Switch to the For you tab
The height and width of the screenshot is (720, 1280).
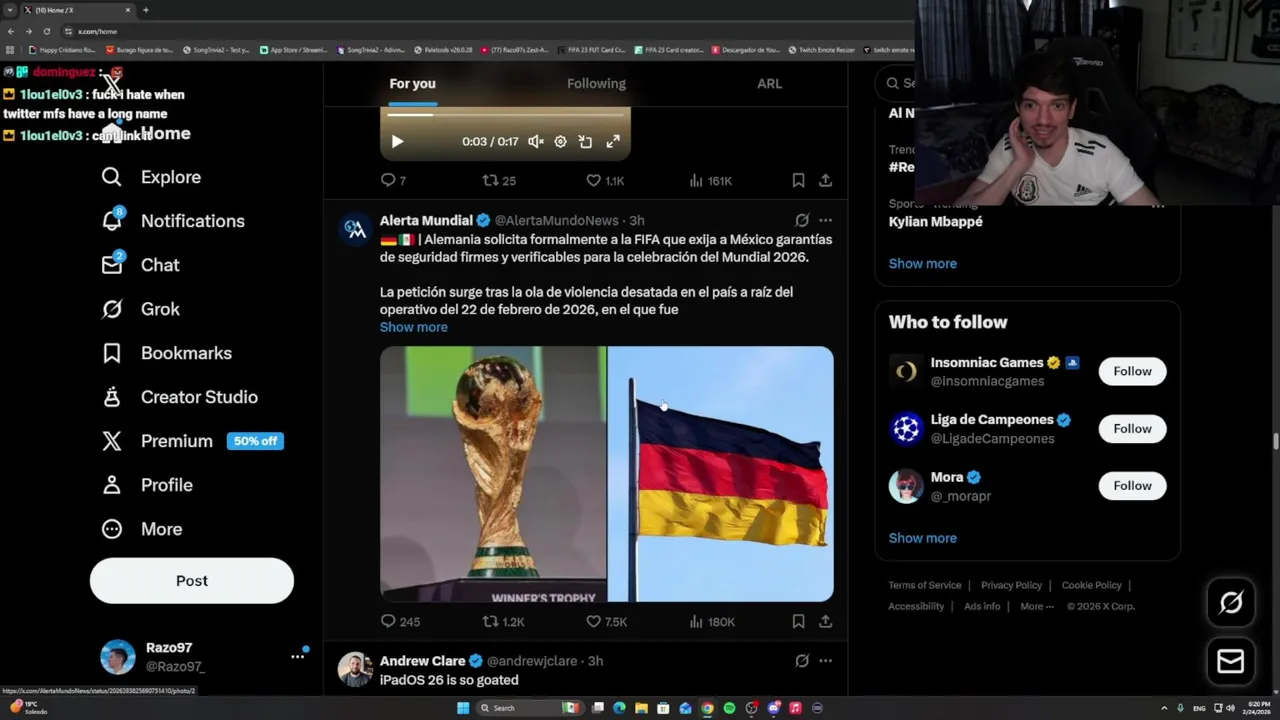(412, 84)
